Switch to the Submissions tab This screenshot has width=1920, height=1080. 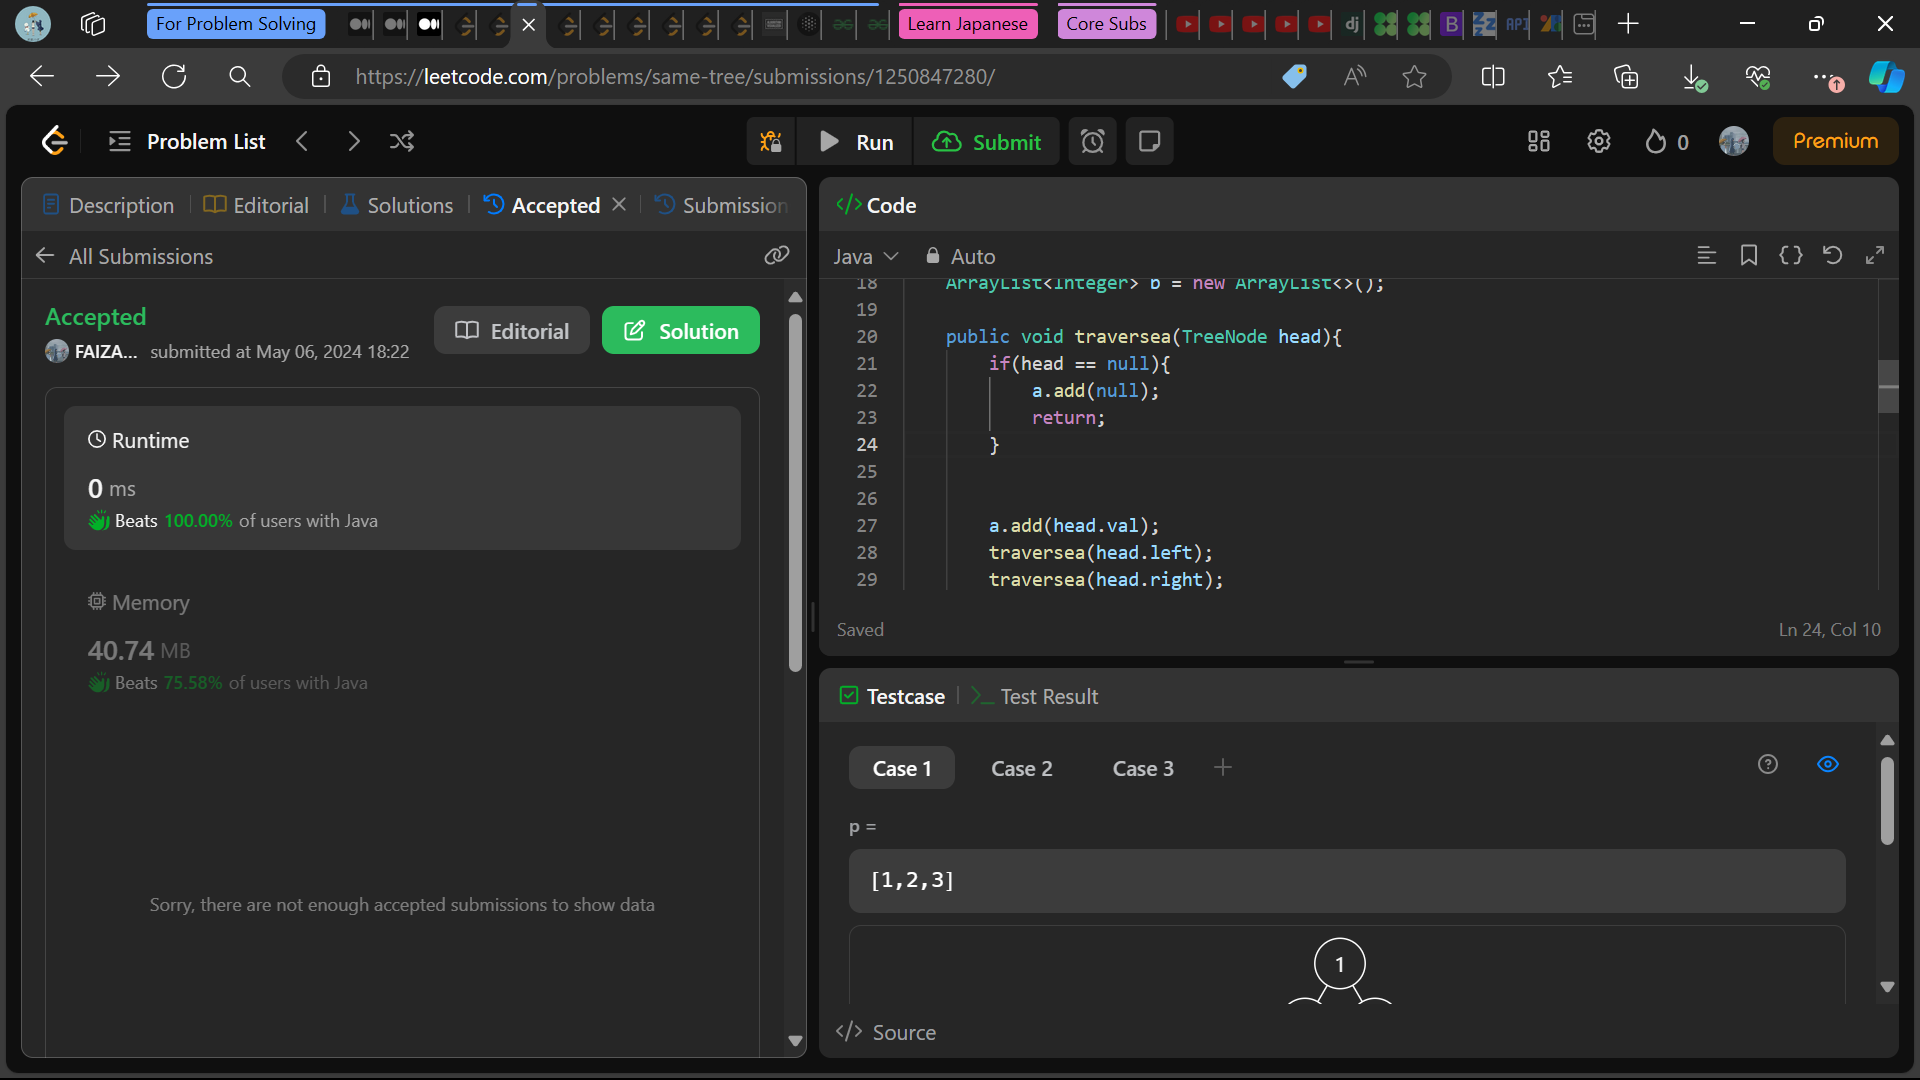(722, 205)
